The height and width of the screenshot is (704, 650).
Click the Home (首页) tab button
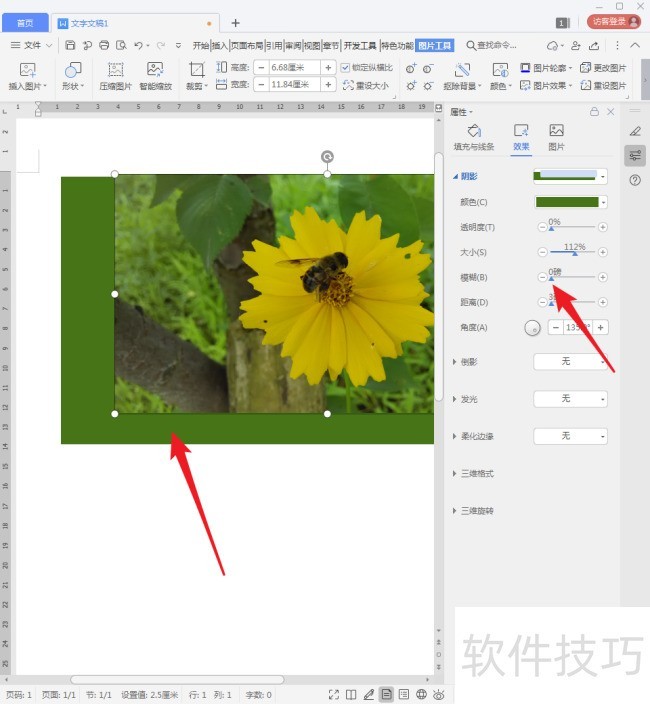25,23
